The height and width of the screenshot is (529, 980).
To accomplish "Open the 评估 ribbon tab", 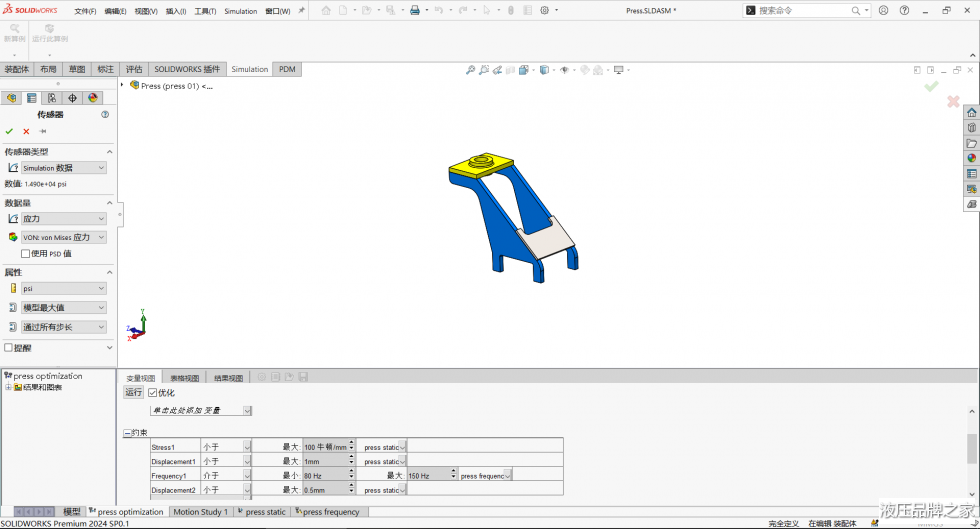I will coord(134,70).
